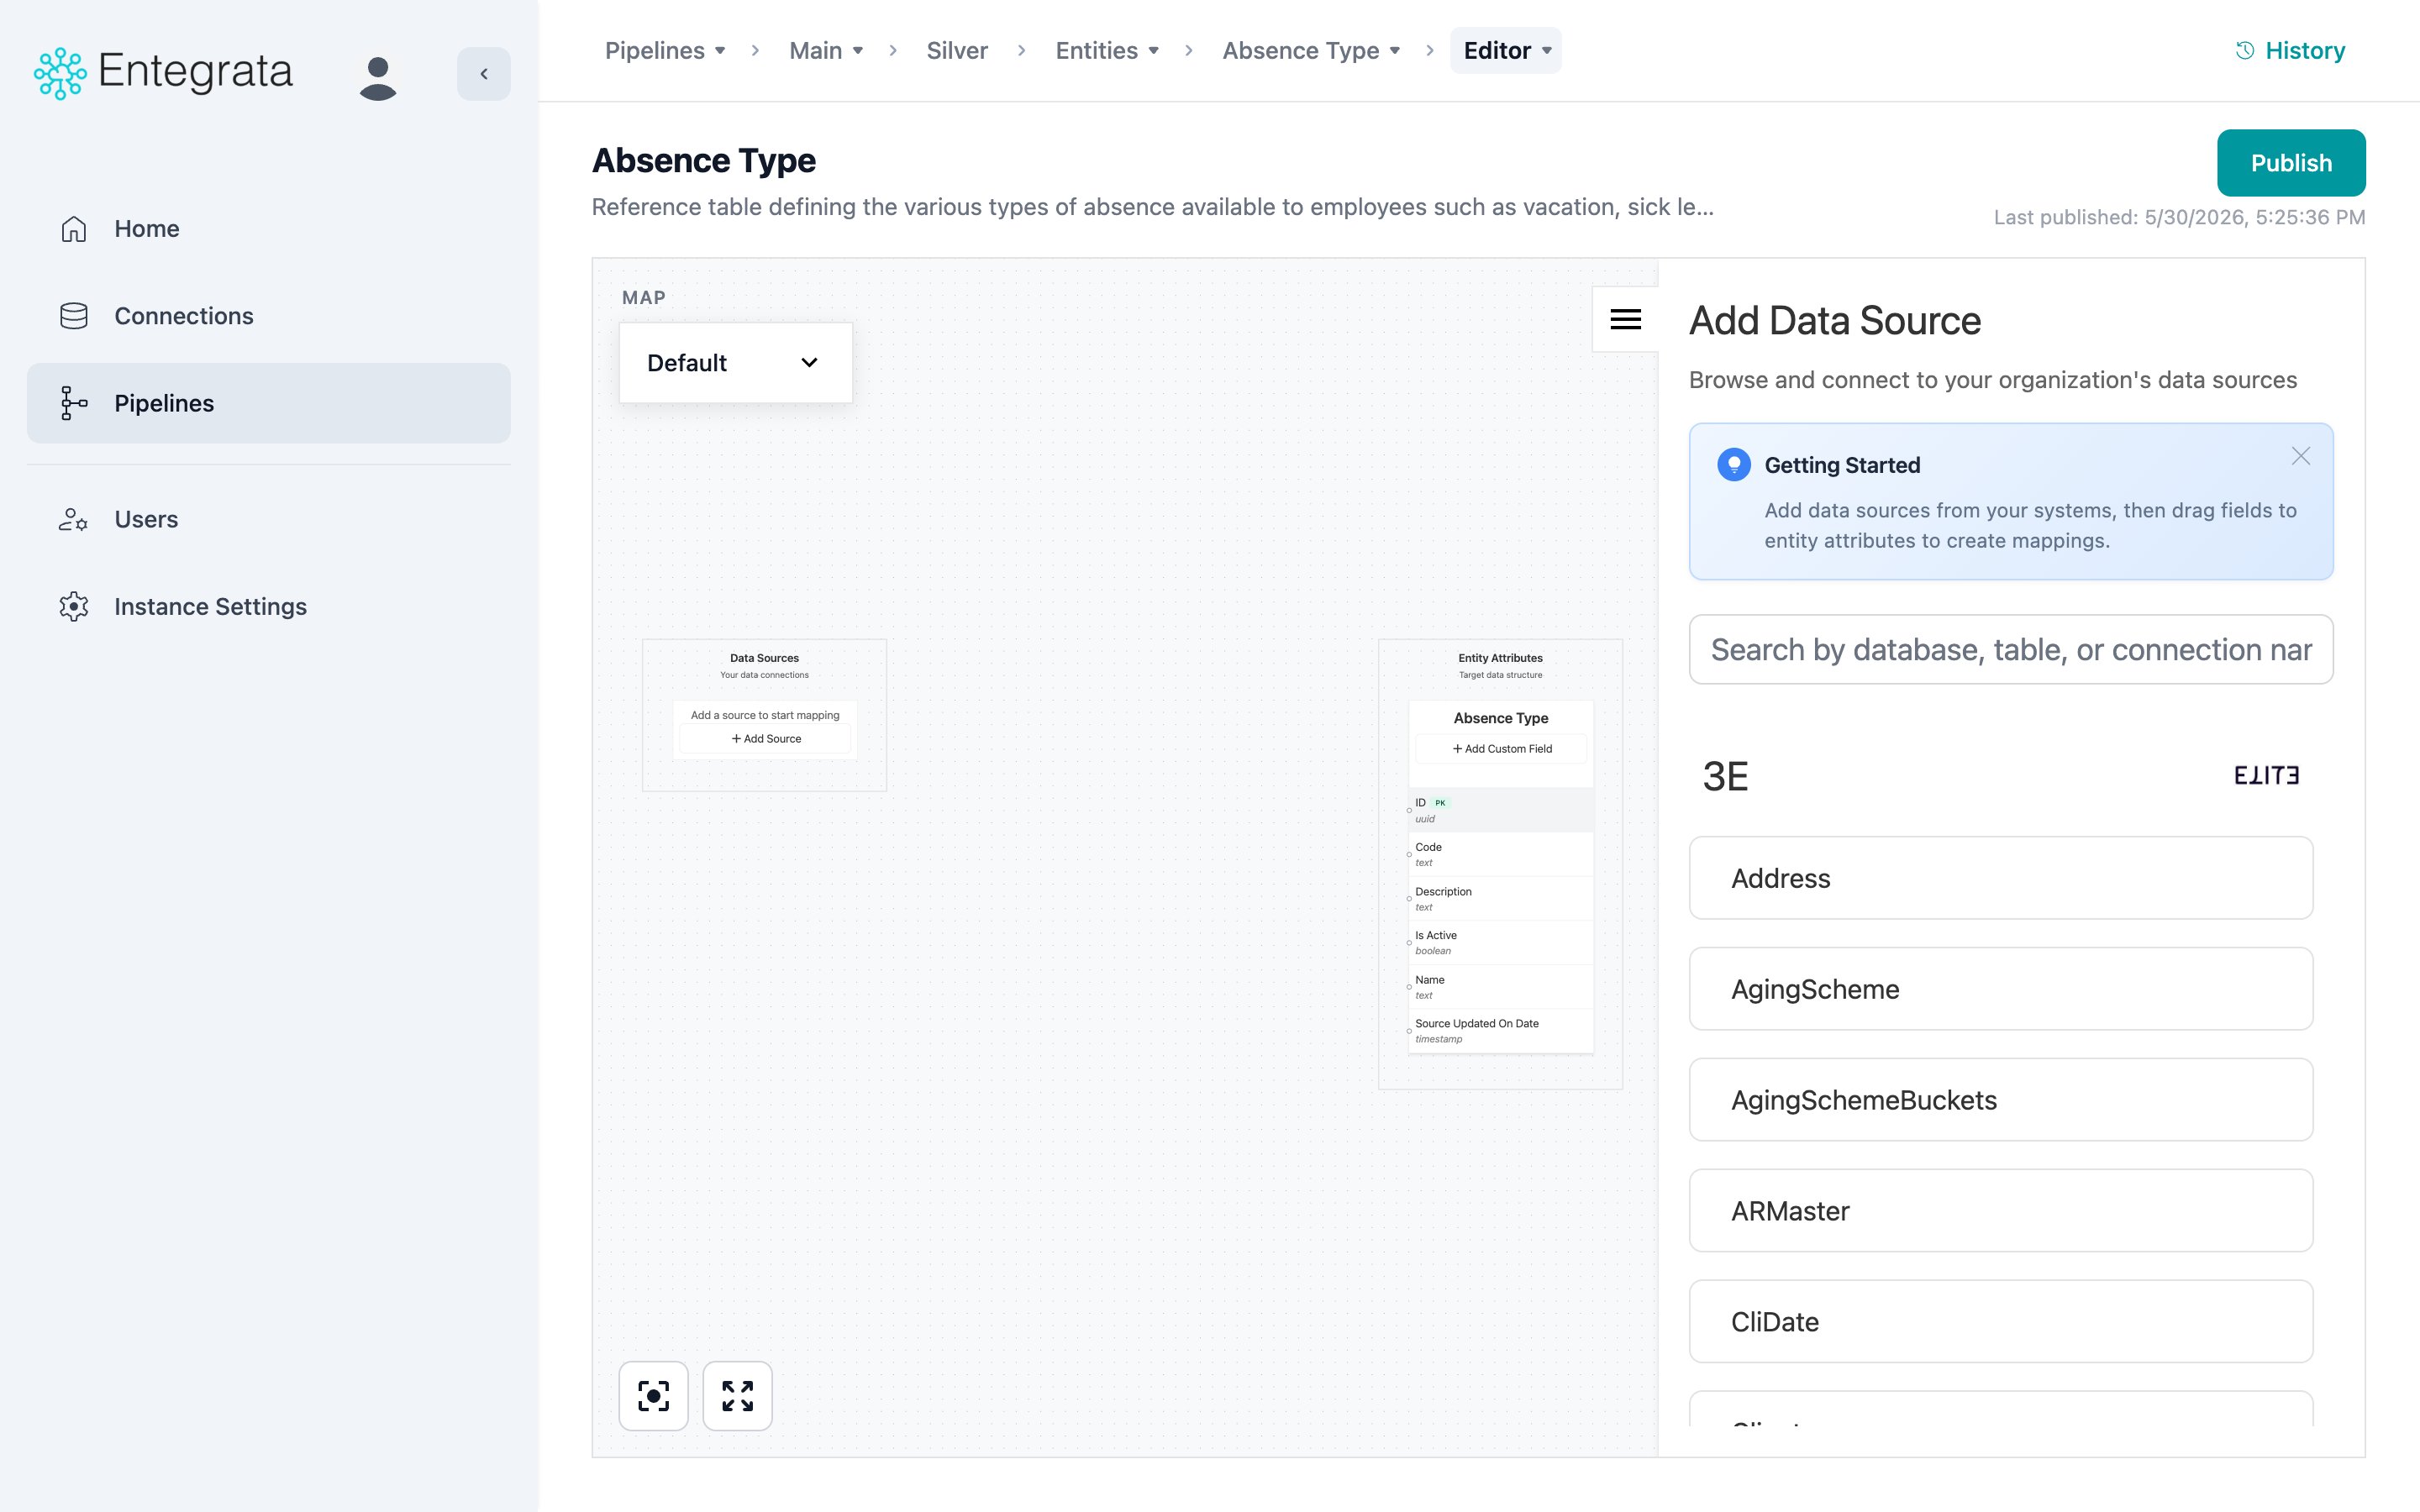Click the Users person-gear icon
This screenshot has width=2420, height=1512.
click(x=74, y=519)
